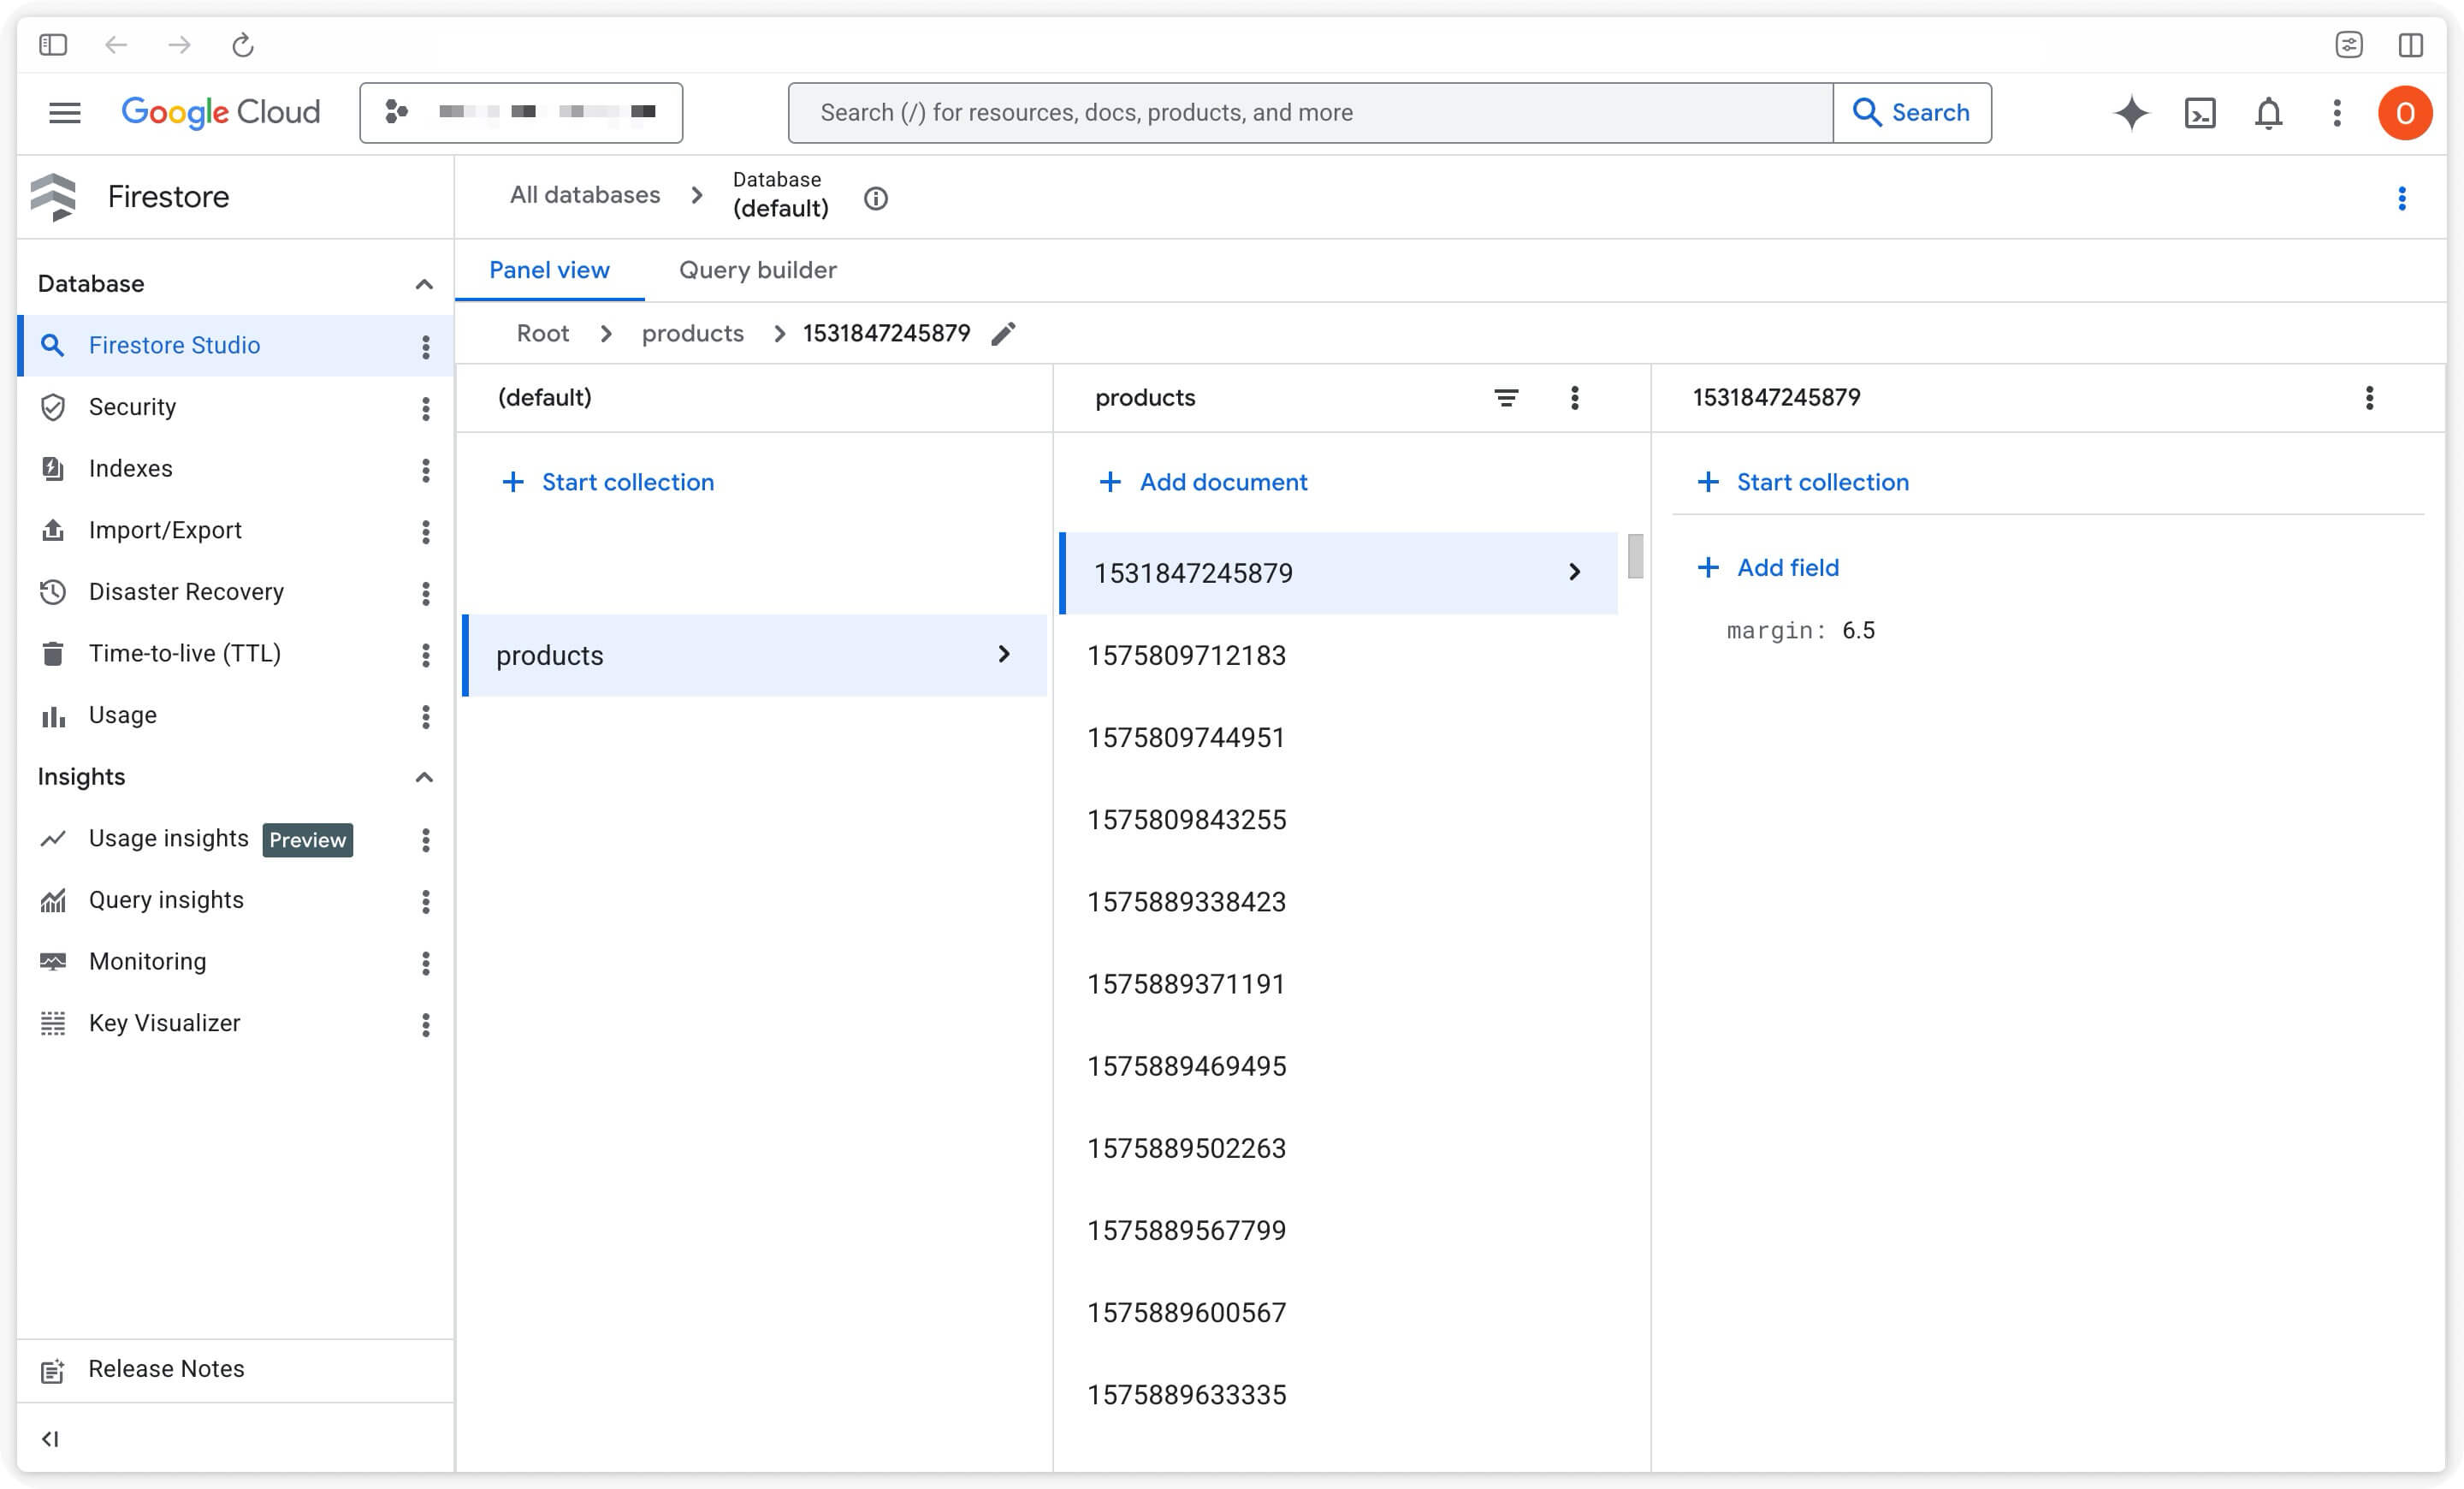2464x1489 pixels.
Task: Open three-dot menu of products collection
Action: click(x=1574, y=398)
